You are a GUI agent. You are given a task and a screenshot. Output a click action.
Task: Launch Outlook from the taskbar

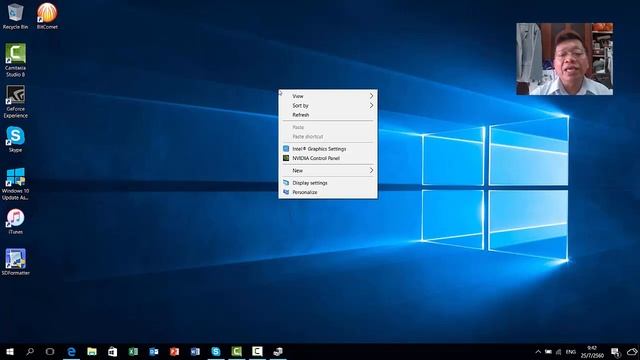click(153, 351)
